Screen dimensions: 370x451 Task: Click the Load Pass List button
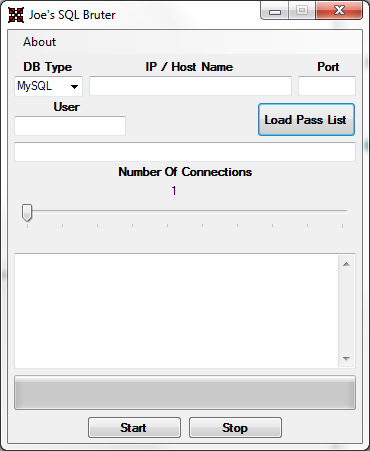306,120
